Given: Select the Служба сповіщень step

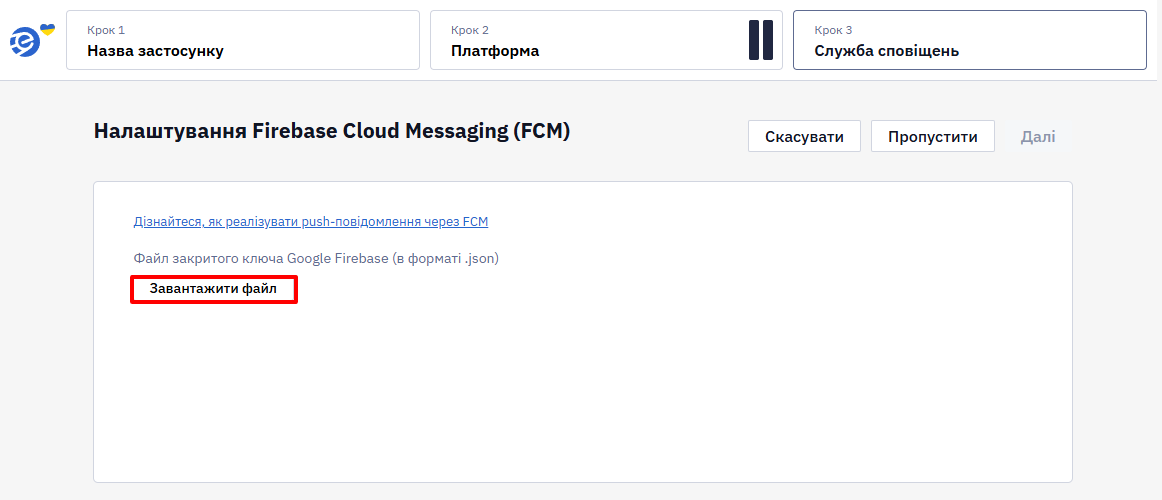Looking at the screenshot, I should [970, 40].
